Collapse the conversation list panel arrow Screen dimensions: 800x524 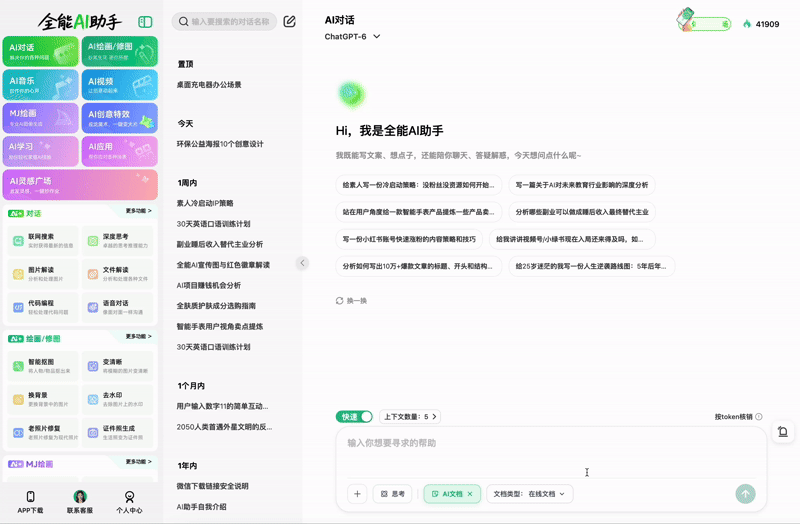[302, 263]
